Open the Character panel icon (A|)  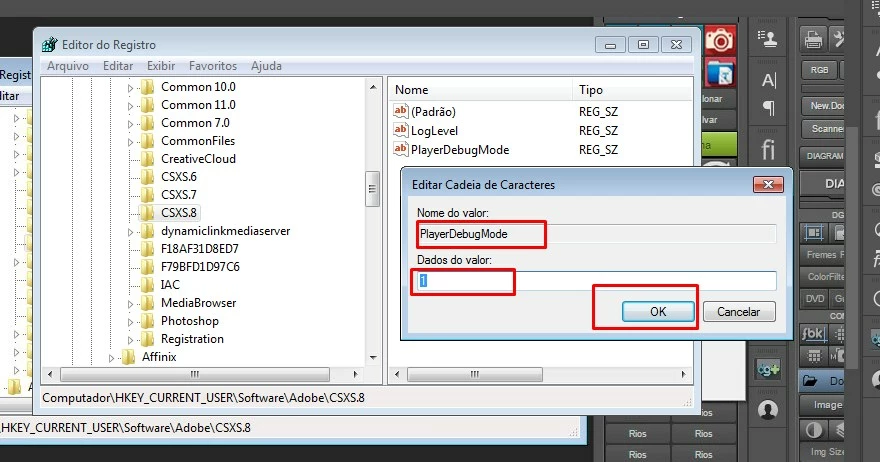click(x=769, y=80)
